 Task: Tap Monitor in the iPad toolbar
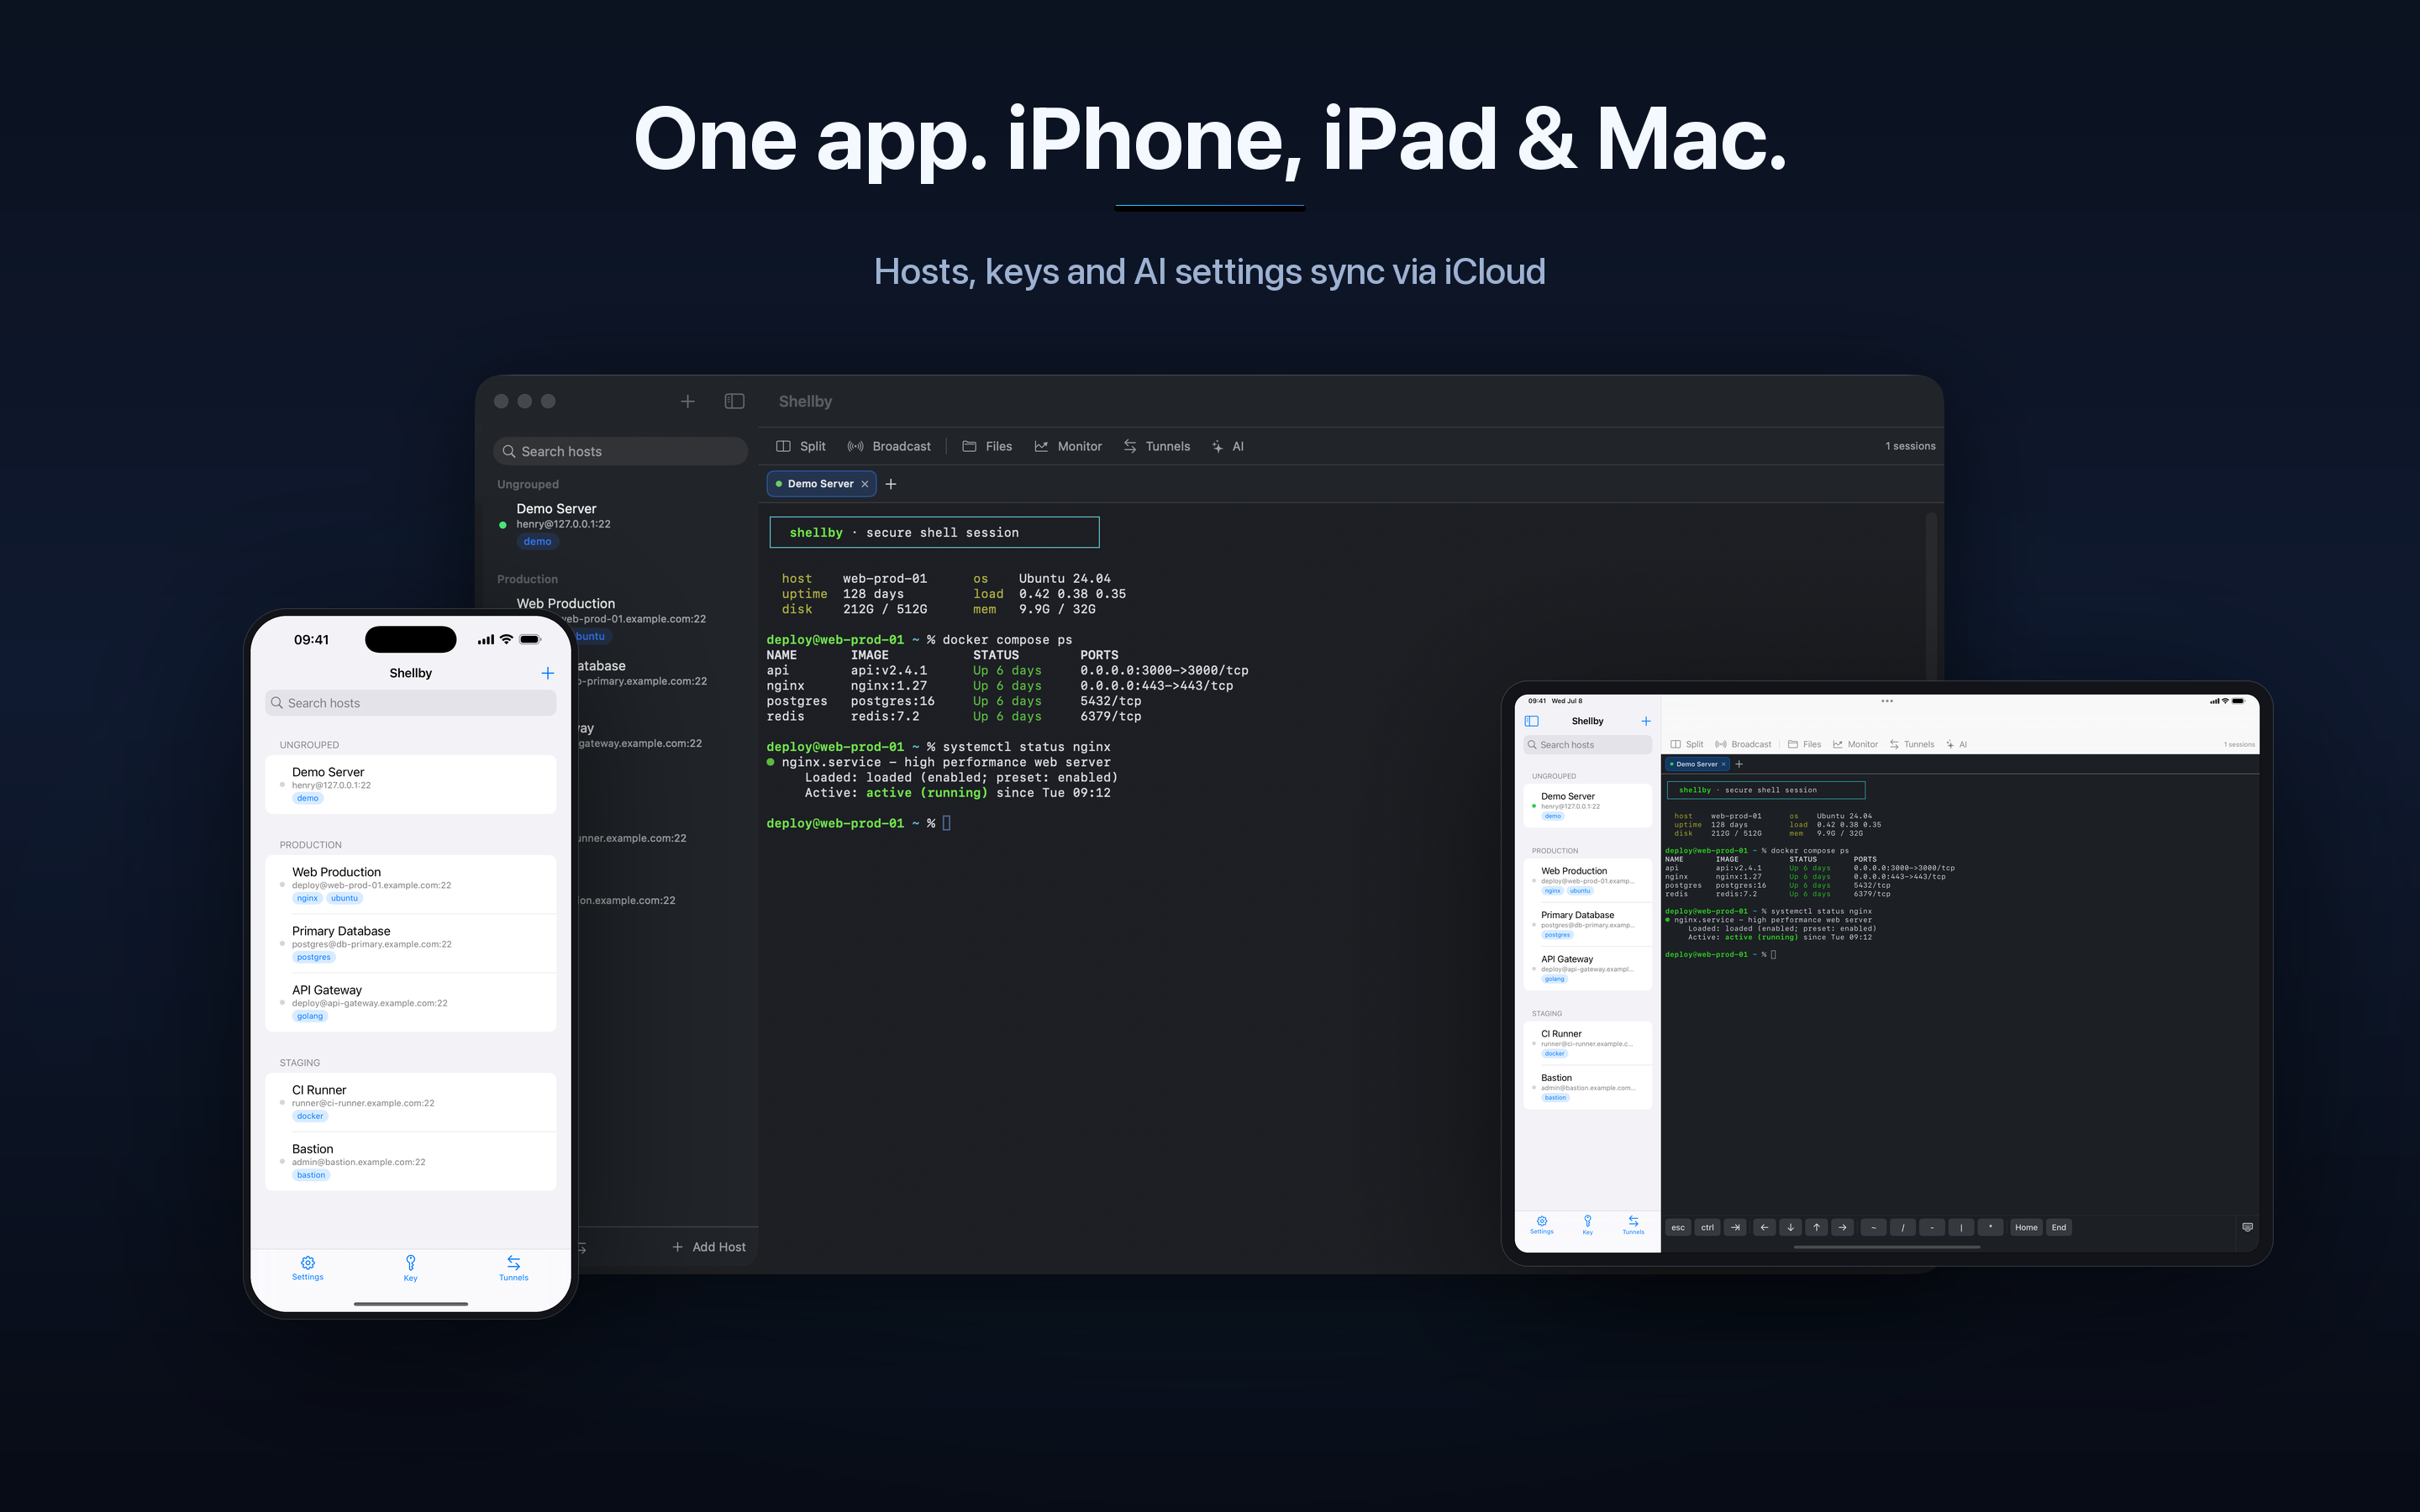pos(1856,744)
